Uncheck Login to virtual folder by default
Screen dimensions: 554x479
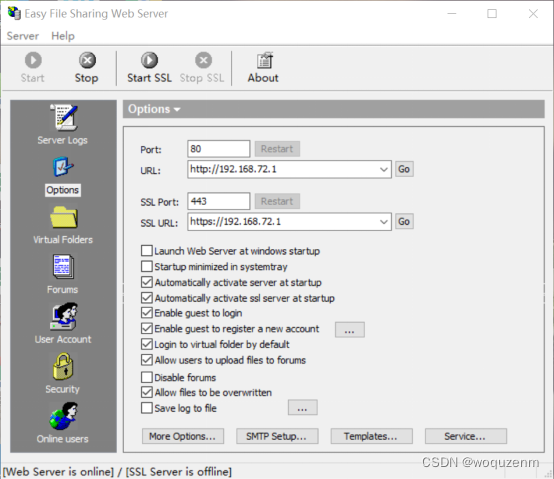tap(147, 344)
